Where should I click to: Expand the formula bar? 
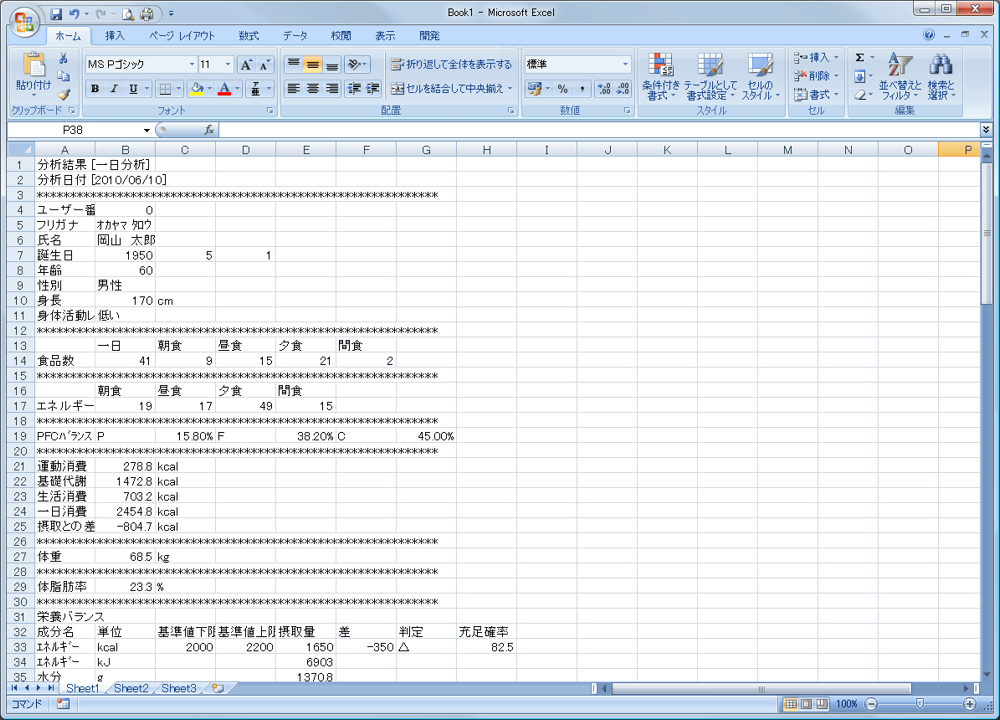[x=986, y=130]
